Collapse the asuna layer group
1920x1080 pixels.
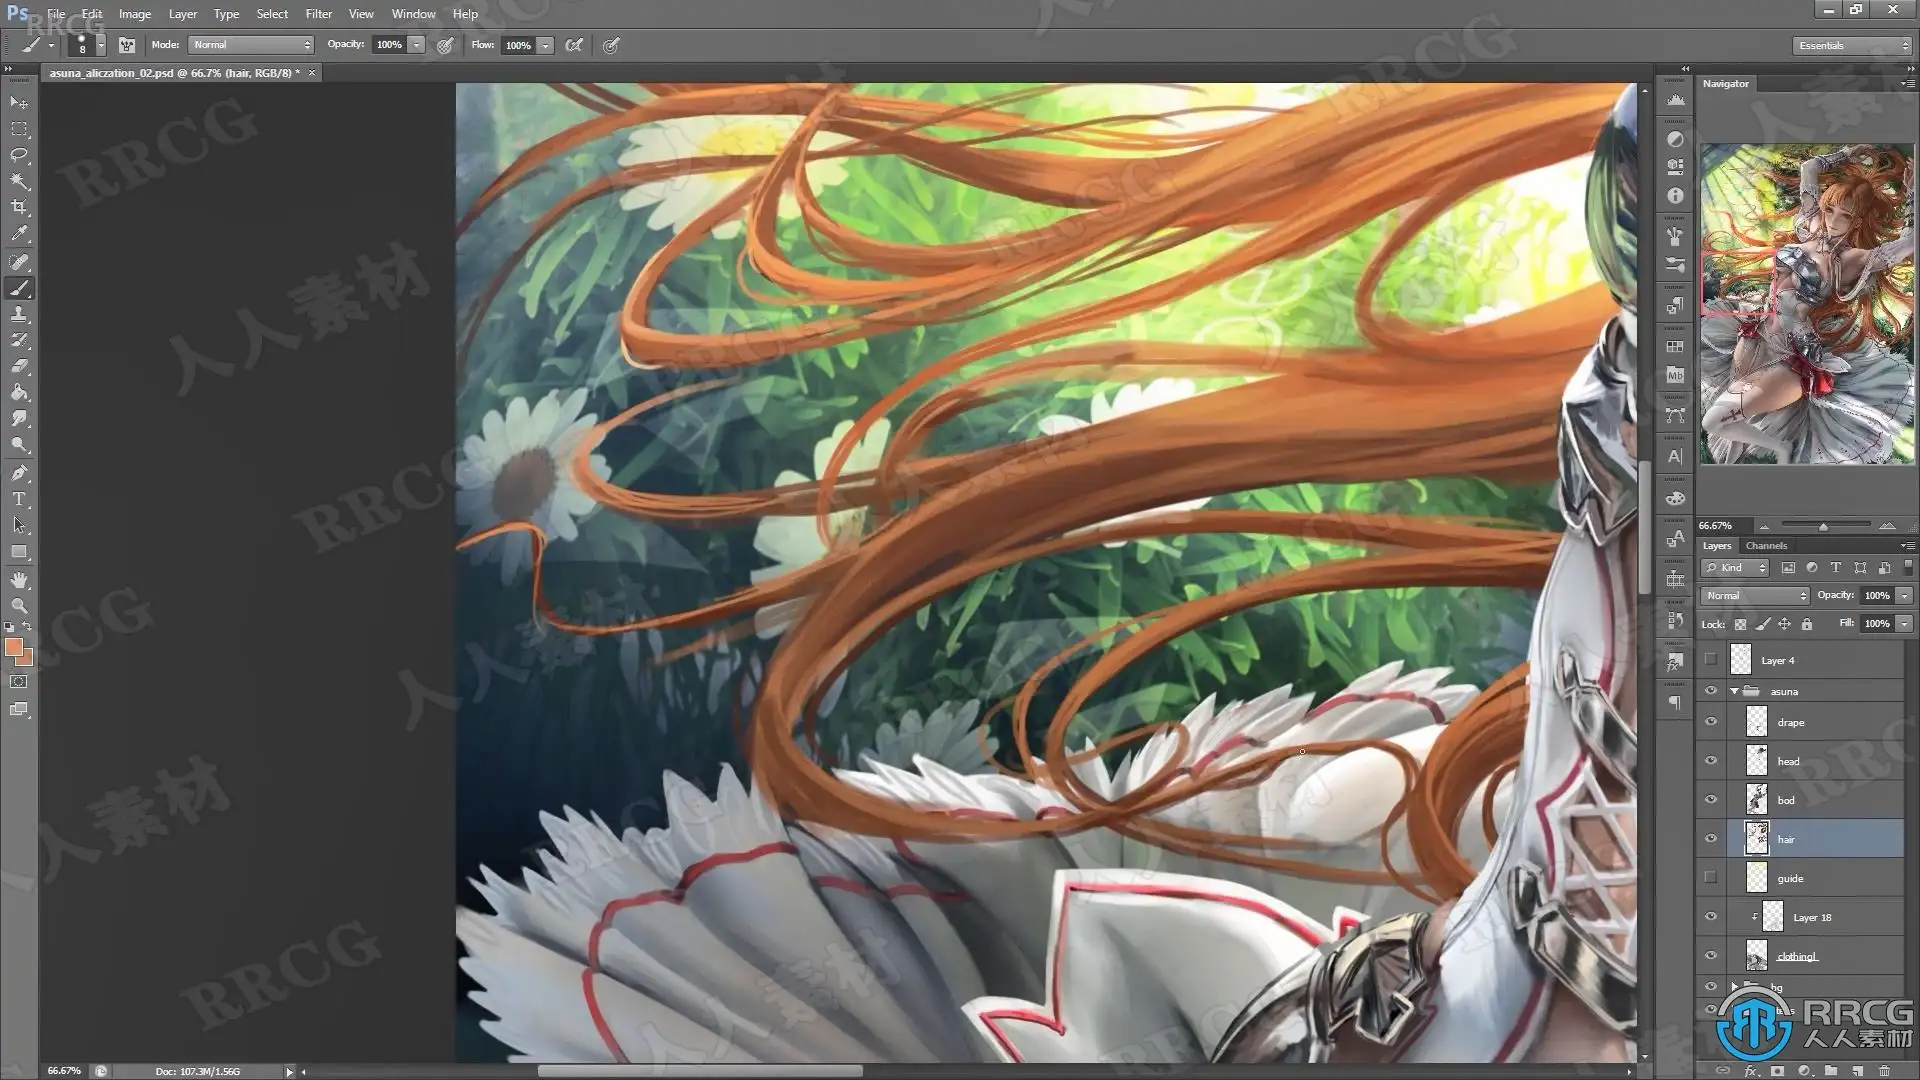point(1734,691)
